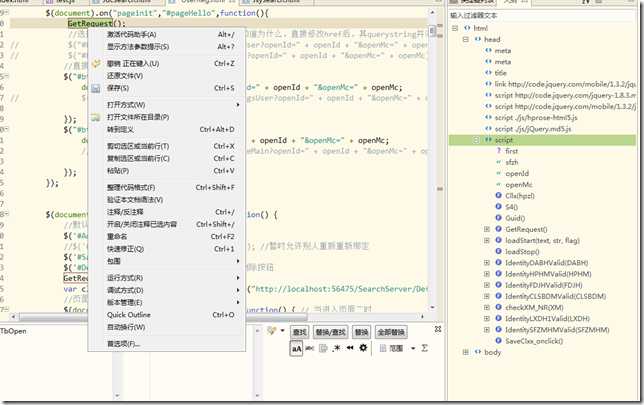Click the folder icon beside 打开文件所在目录
The image size is (644, 405).
pos(95,117)
